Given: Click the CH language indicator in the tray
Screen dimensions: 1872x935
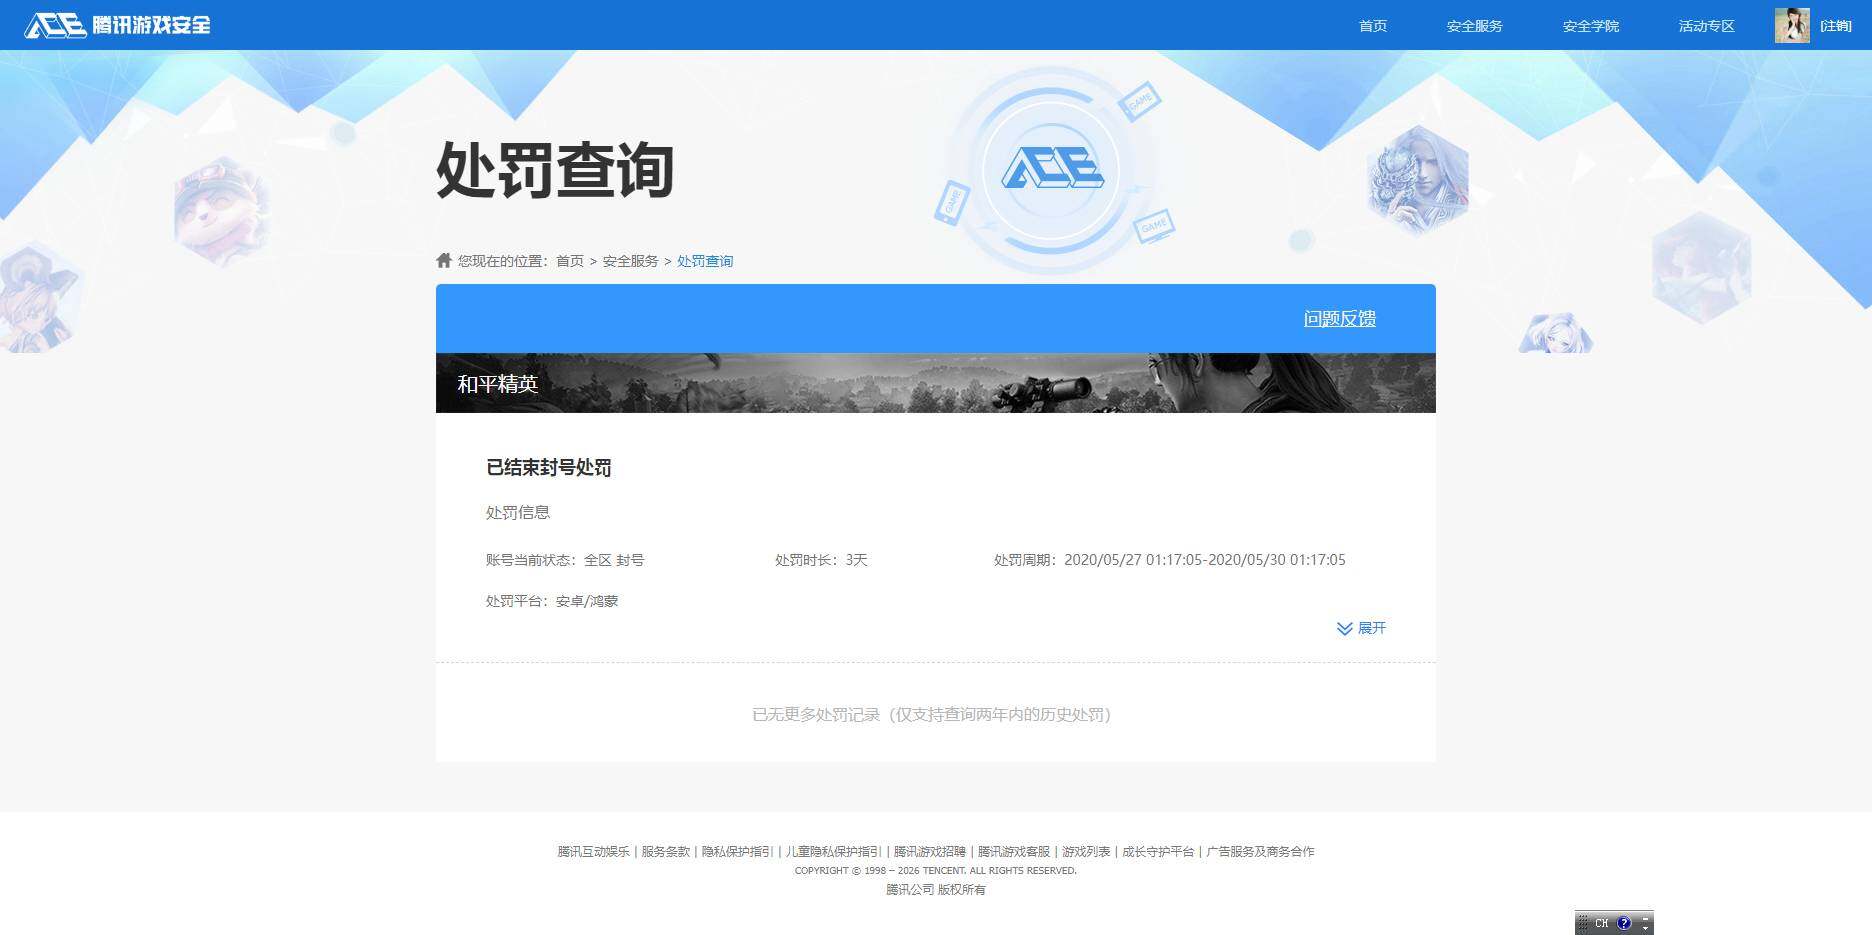Looking at the screenshot, I should pos(1603,923).
